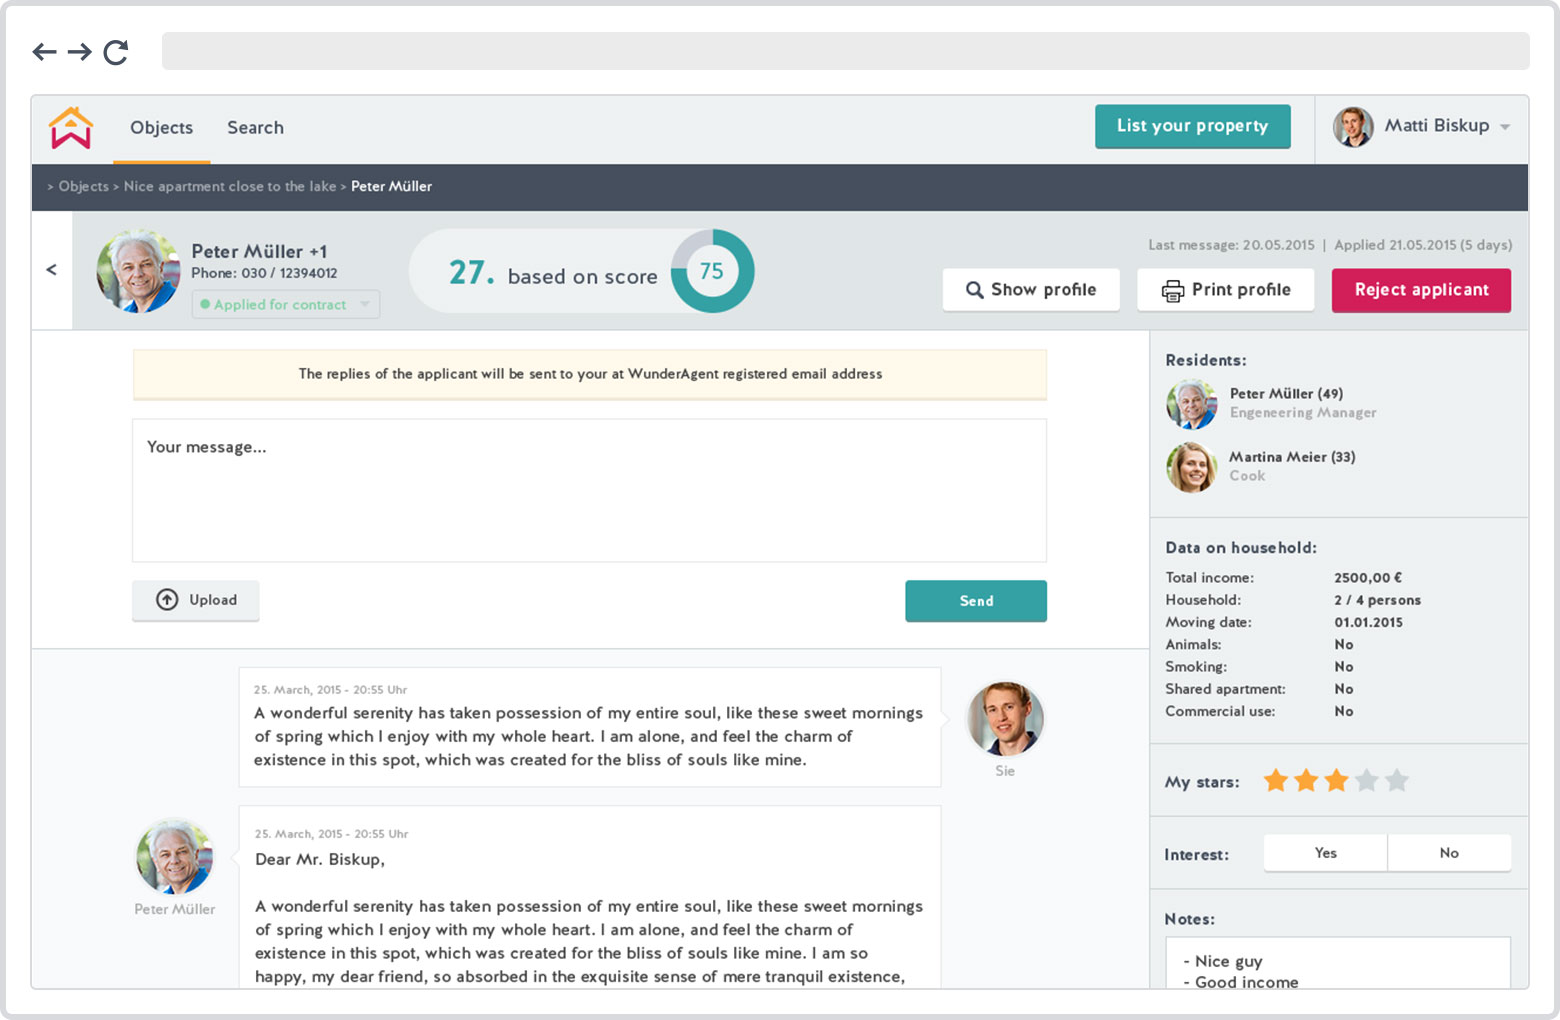Reload the page with refresh icon

click(116, 52)
